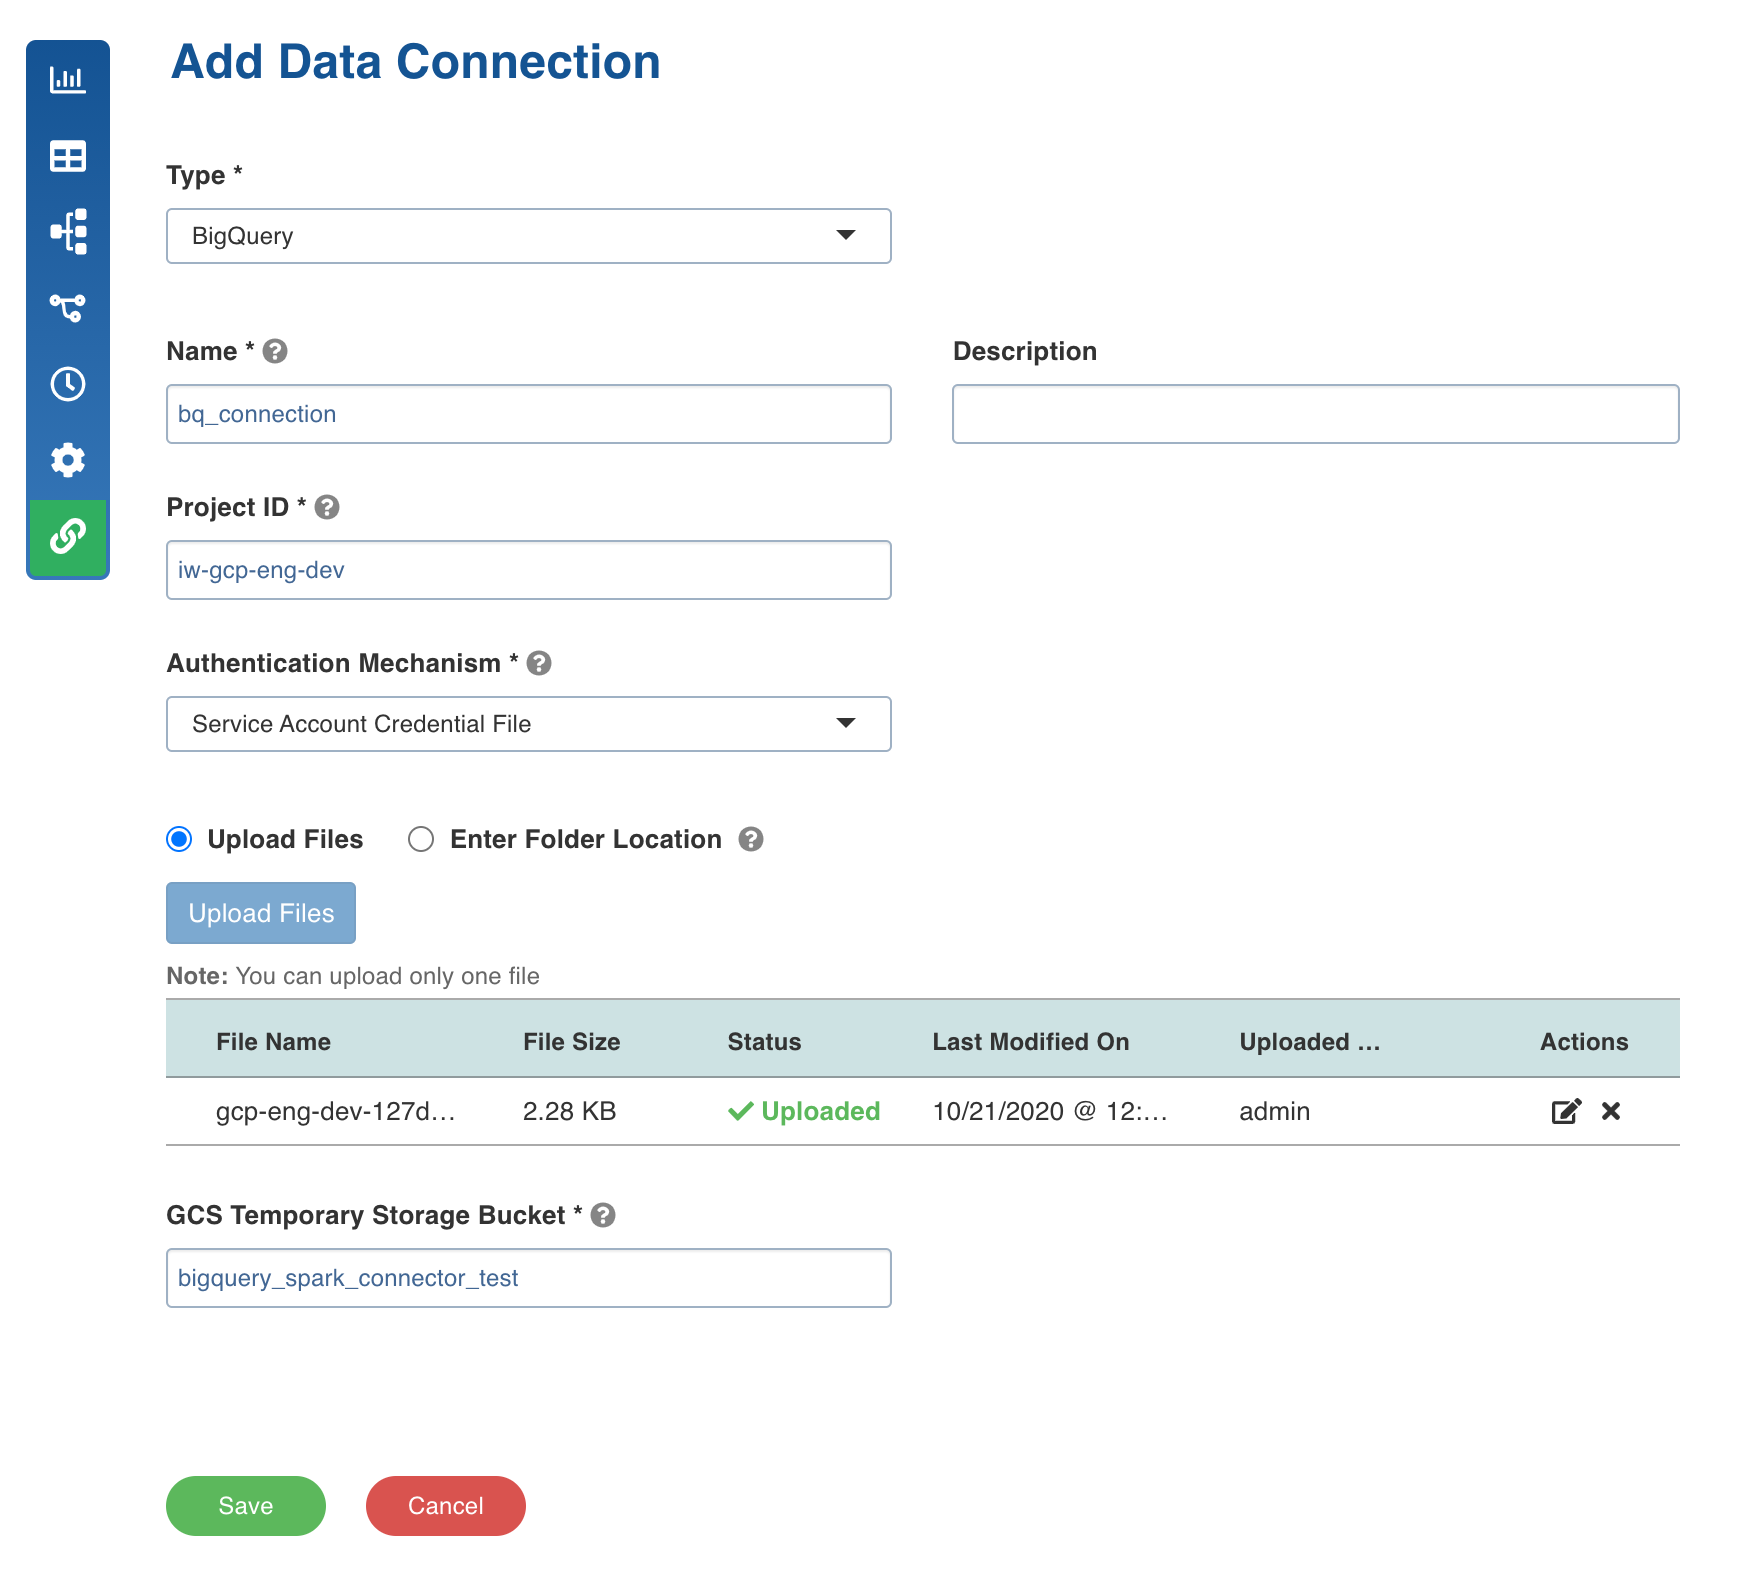Open the table grid sidebar icon
Screen dimensions: 1754x1570
point(68,156)
